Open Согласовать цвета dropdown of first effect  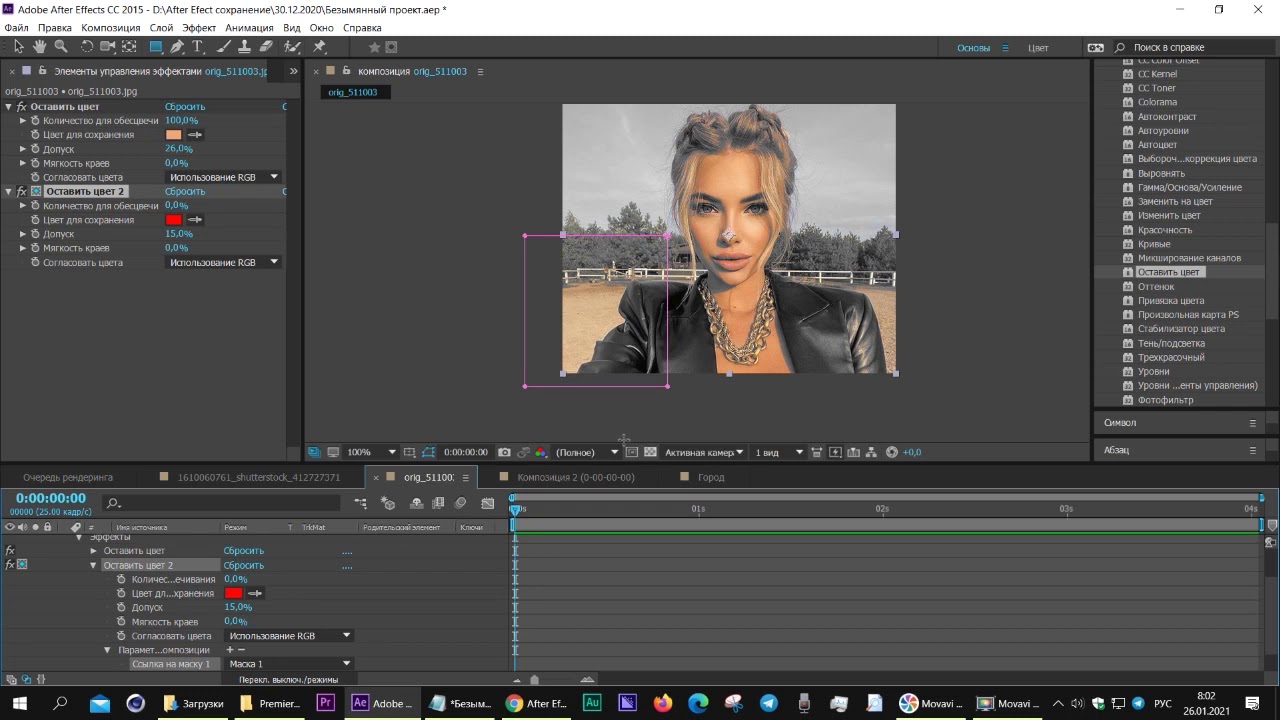point(223,177)
